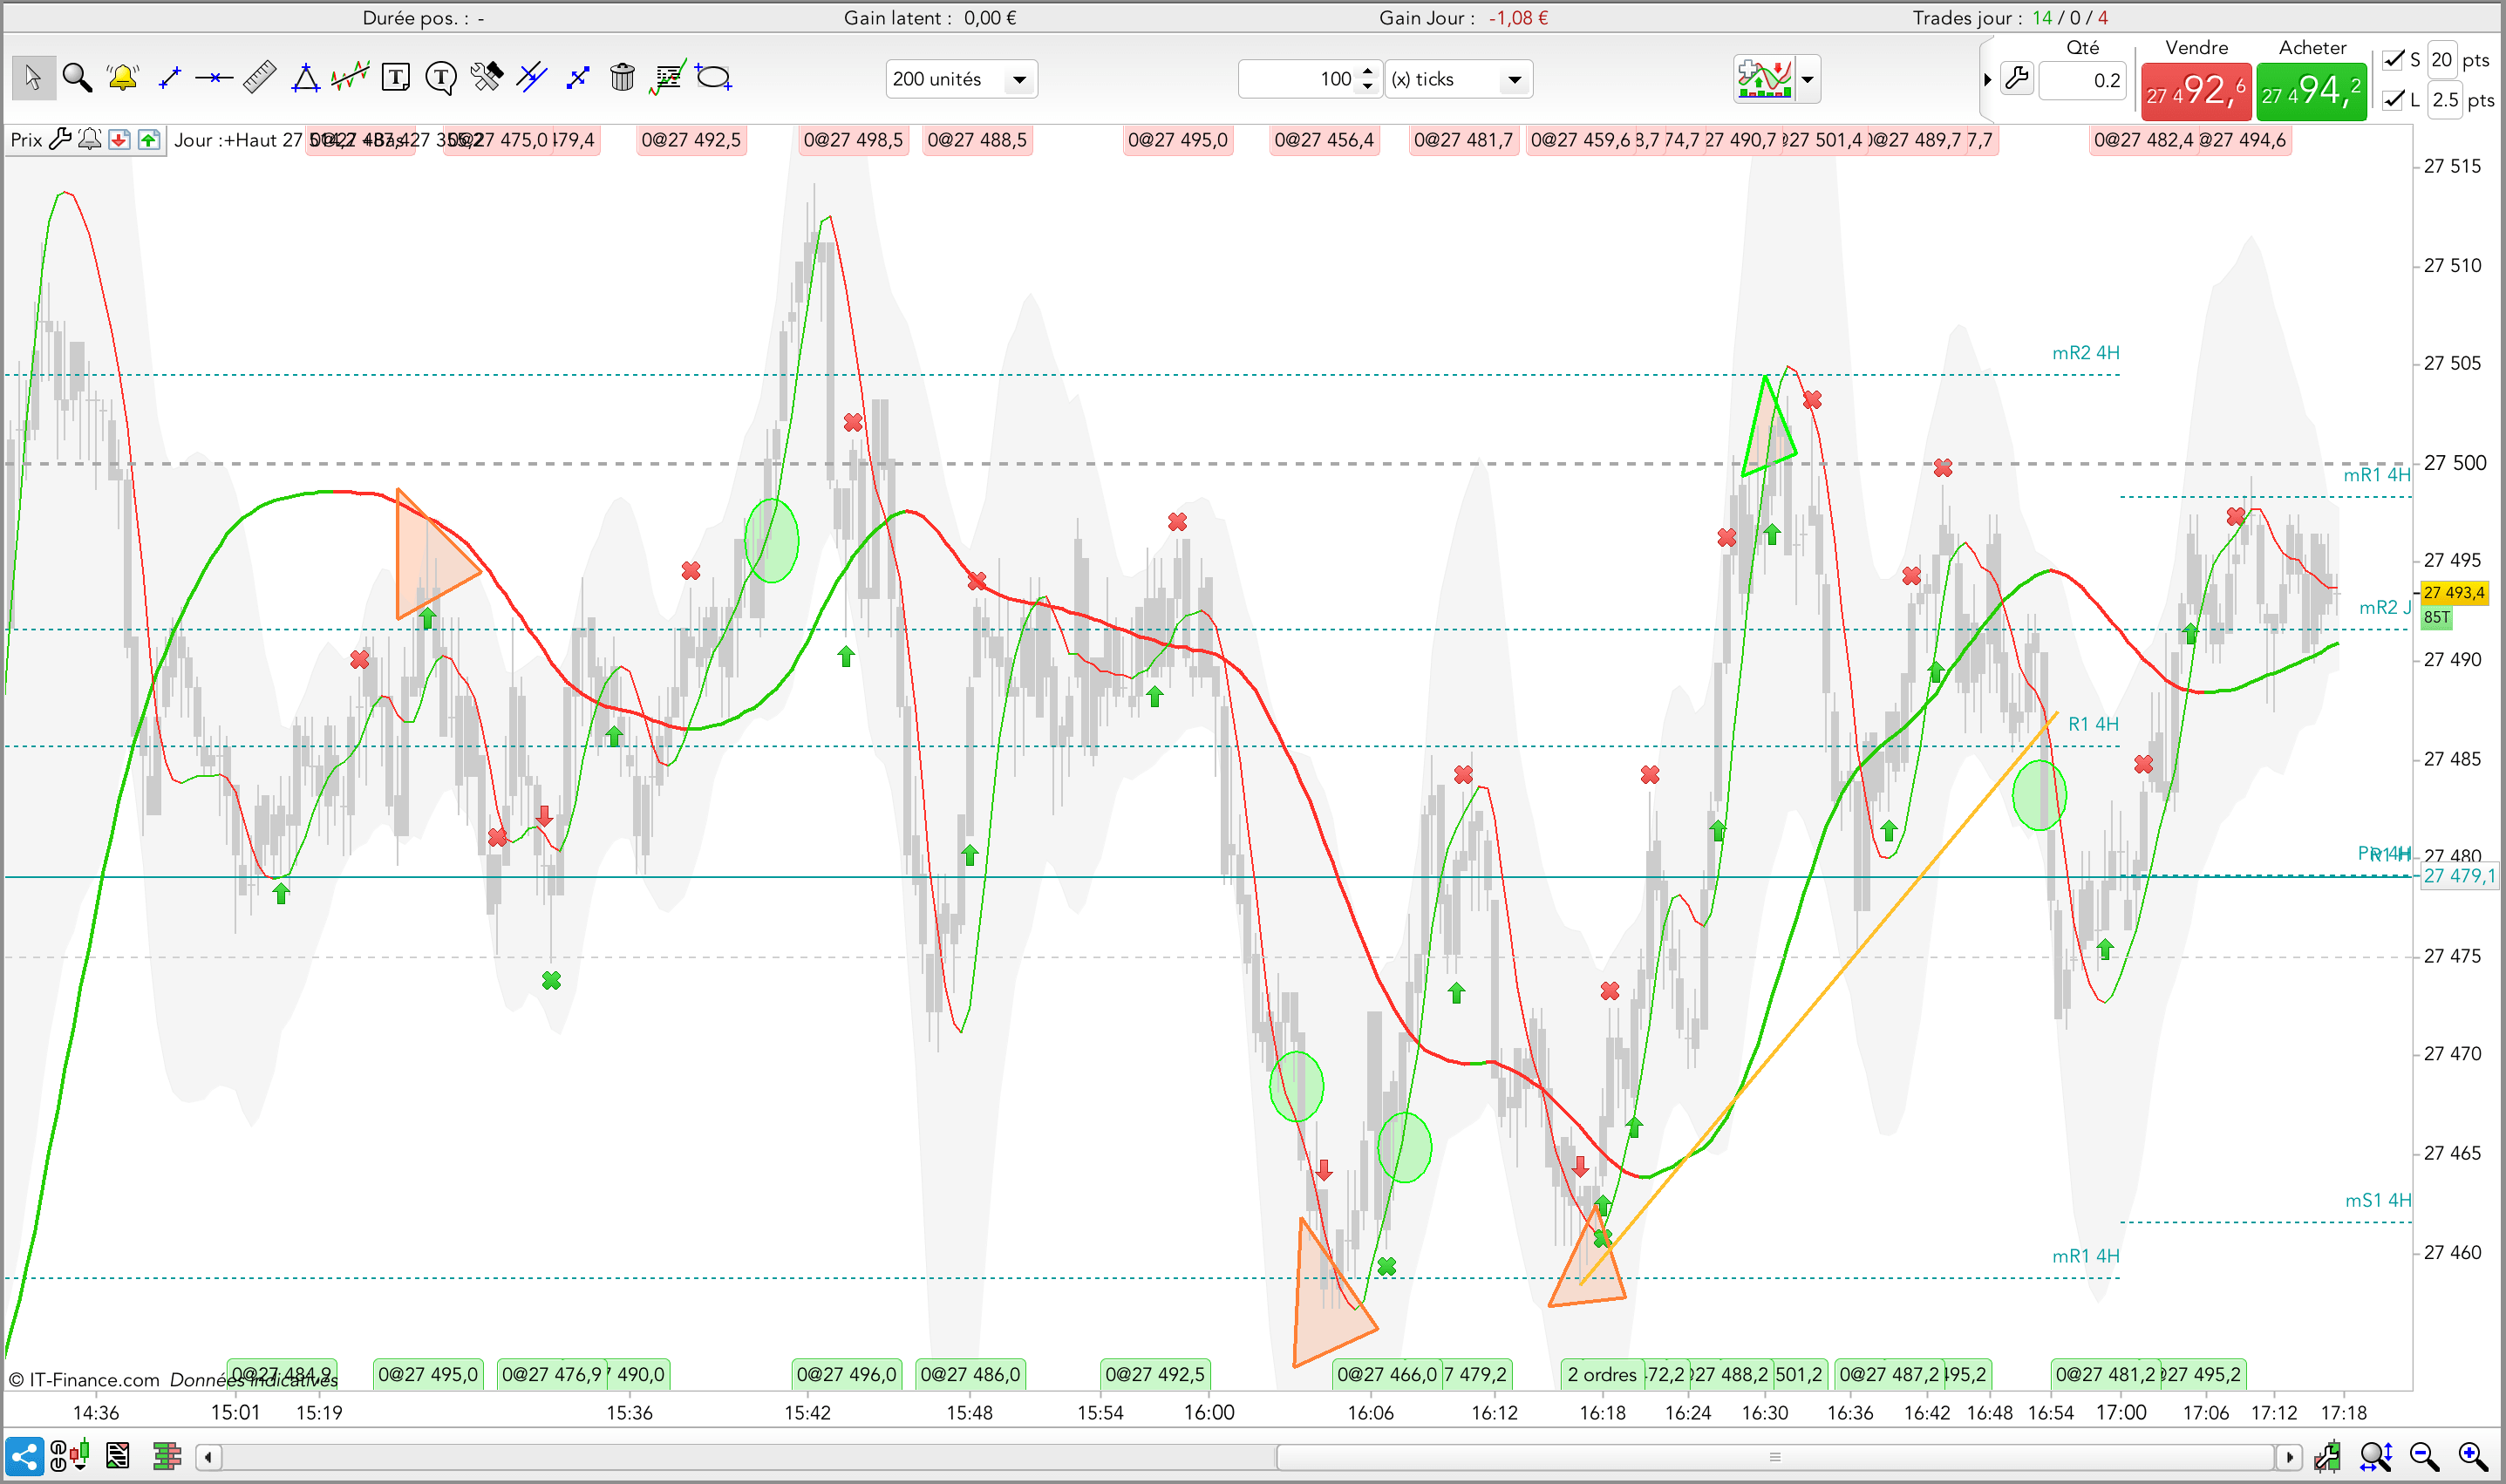Click the 2 ordres label

pyautogui.click(x=1601, y=1375)
